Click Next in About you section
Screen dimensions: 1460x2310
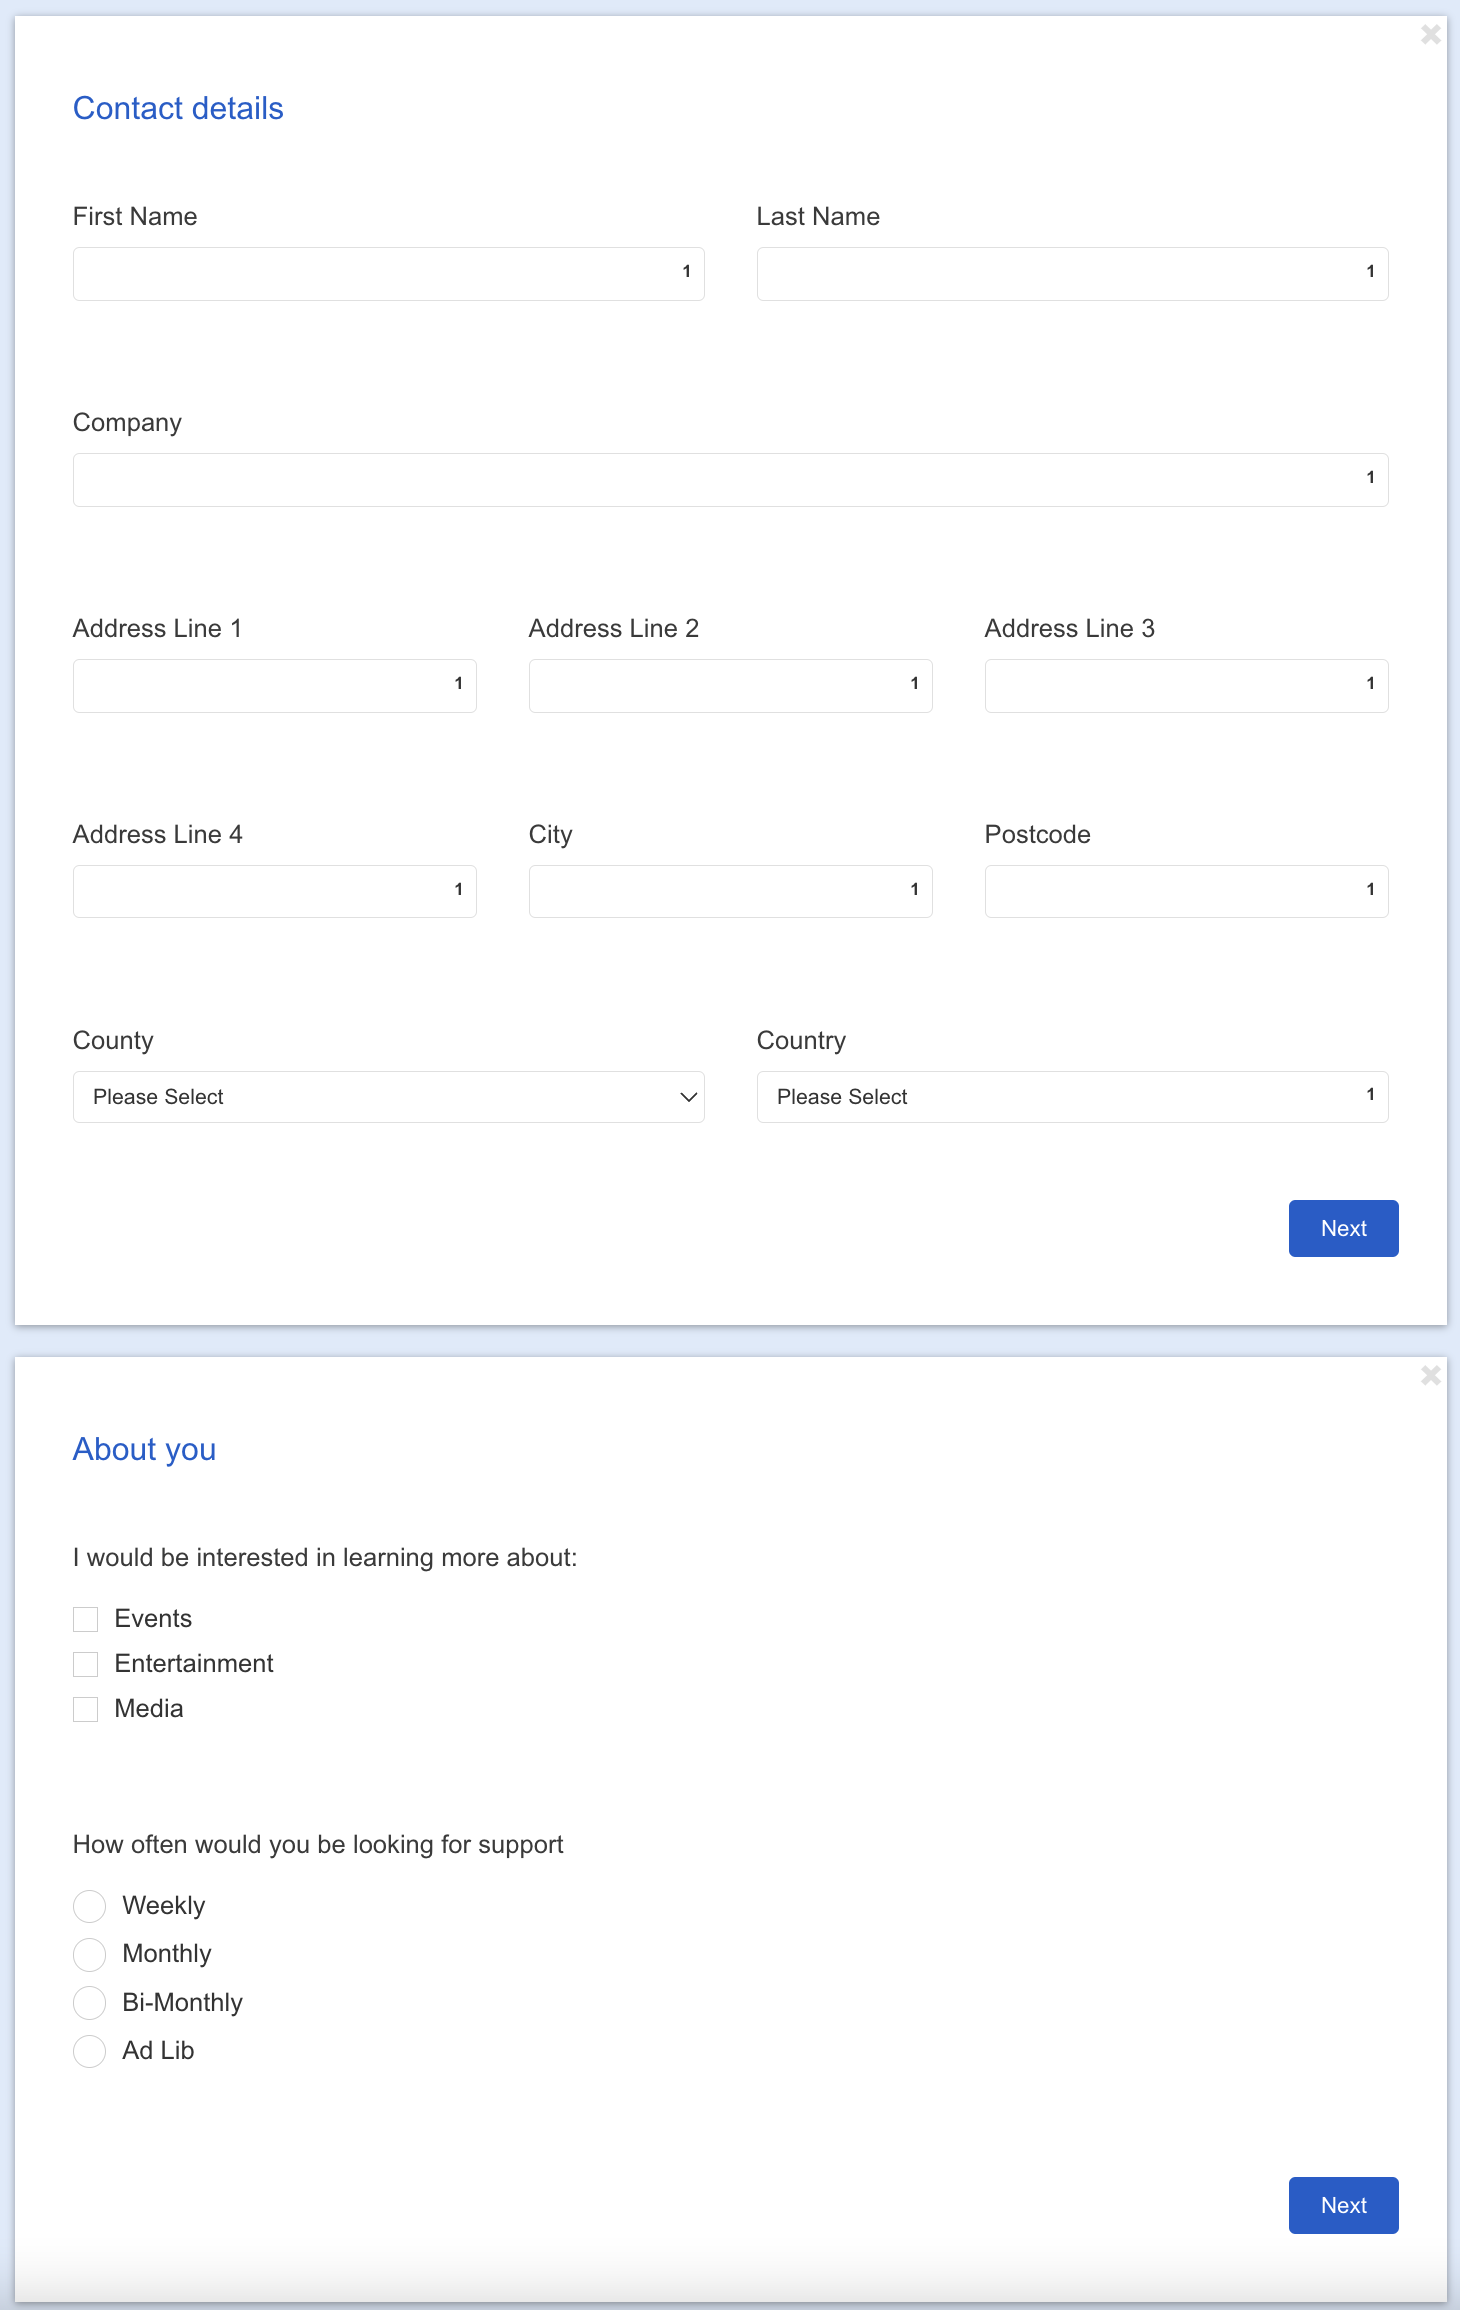click(1343, 2205)
